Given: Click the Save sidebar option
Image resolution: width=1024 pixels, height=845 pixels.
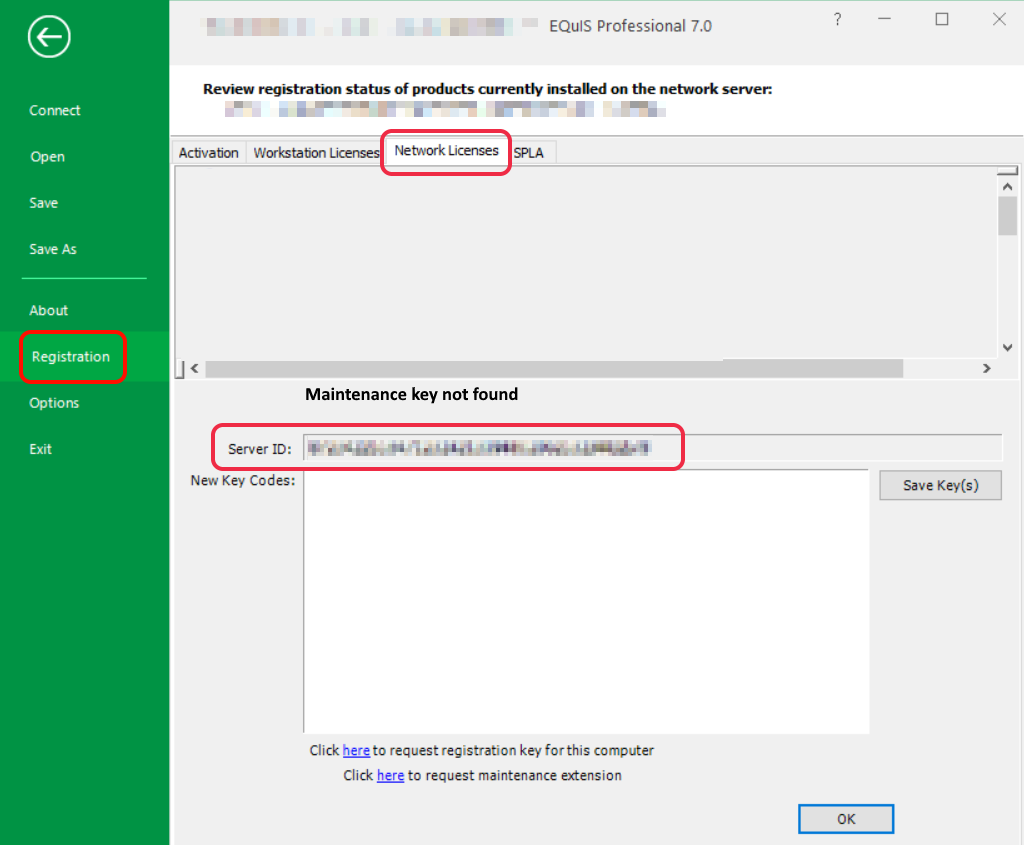Looking at the screenshot, I should (x=43, y=203).
